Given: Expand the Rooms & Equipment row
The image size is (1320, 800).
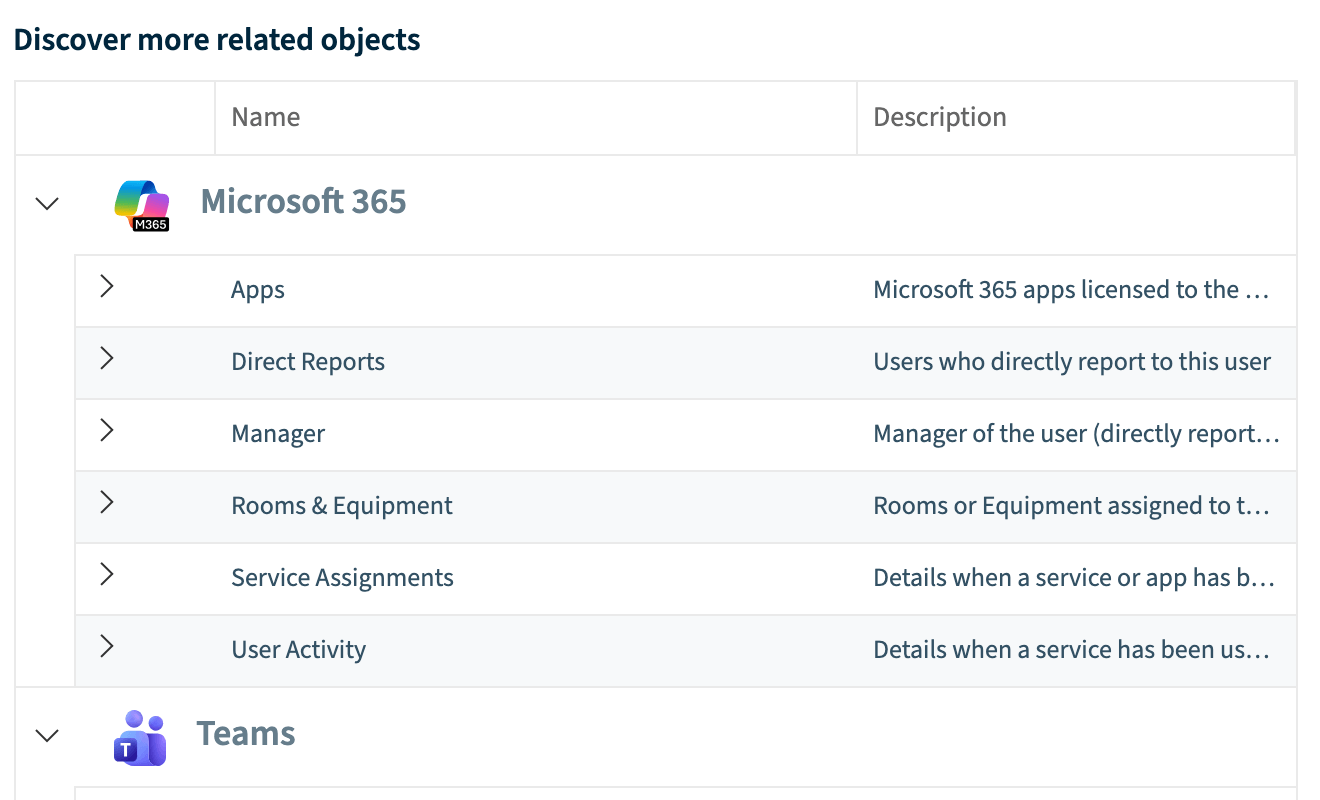Looking at the screenshot, I should tap(107, 503).
